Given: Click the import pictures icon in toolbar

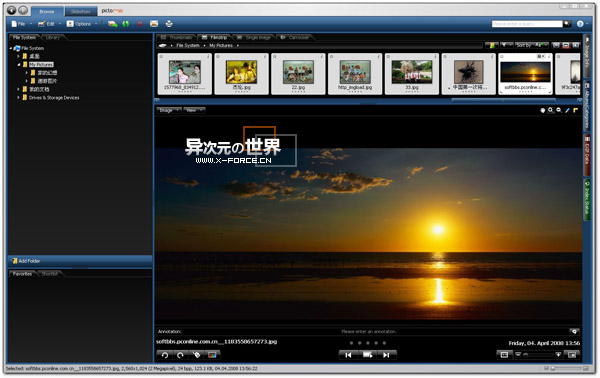Looking at the screenshot, I should click(x=112, y=24).
